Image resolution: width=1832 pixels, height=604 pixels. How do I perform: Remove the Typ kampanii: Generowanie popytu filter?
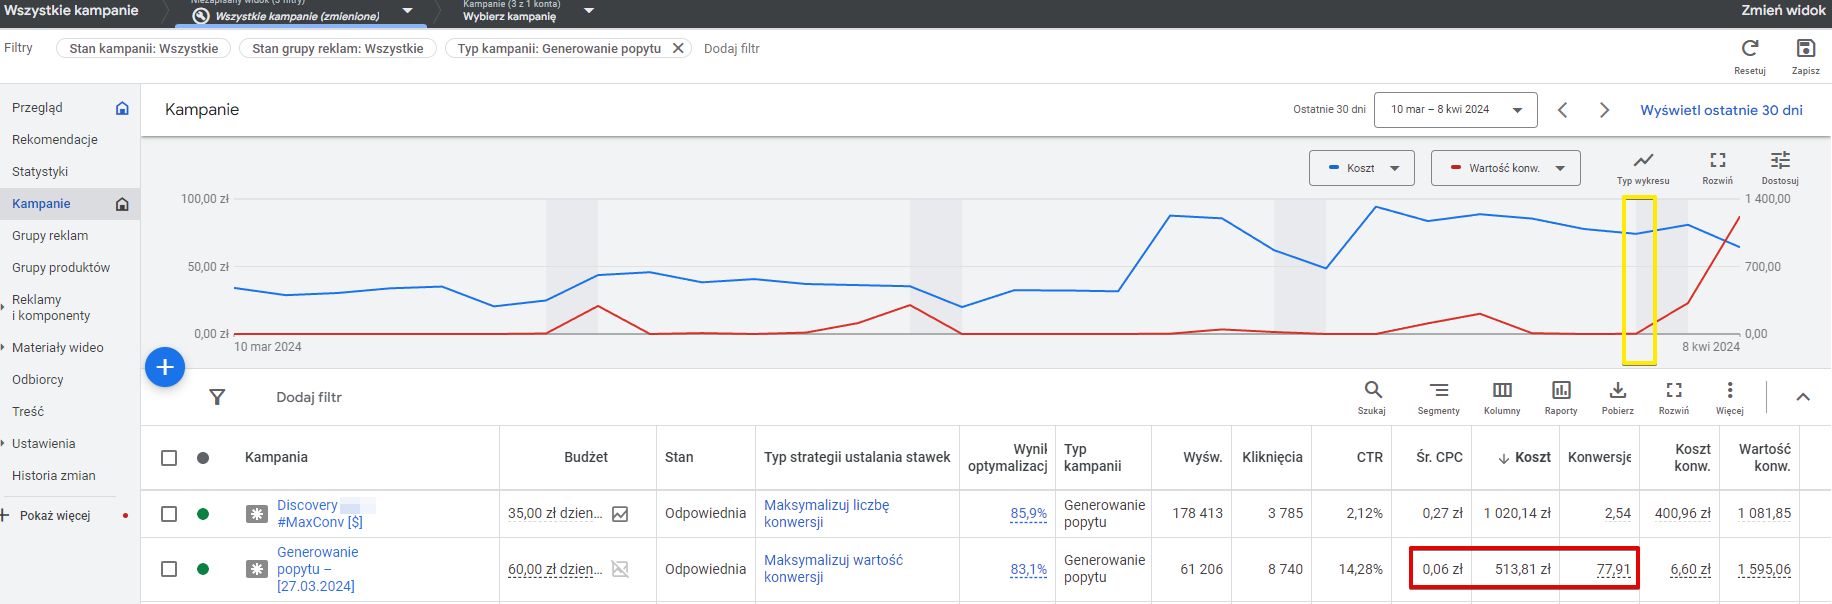click(678, 48)
